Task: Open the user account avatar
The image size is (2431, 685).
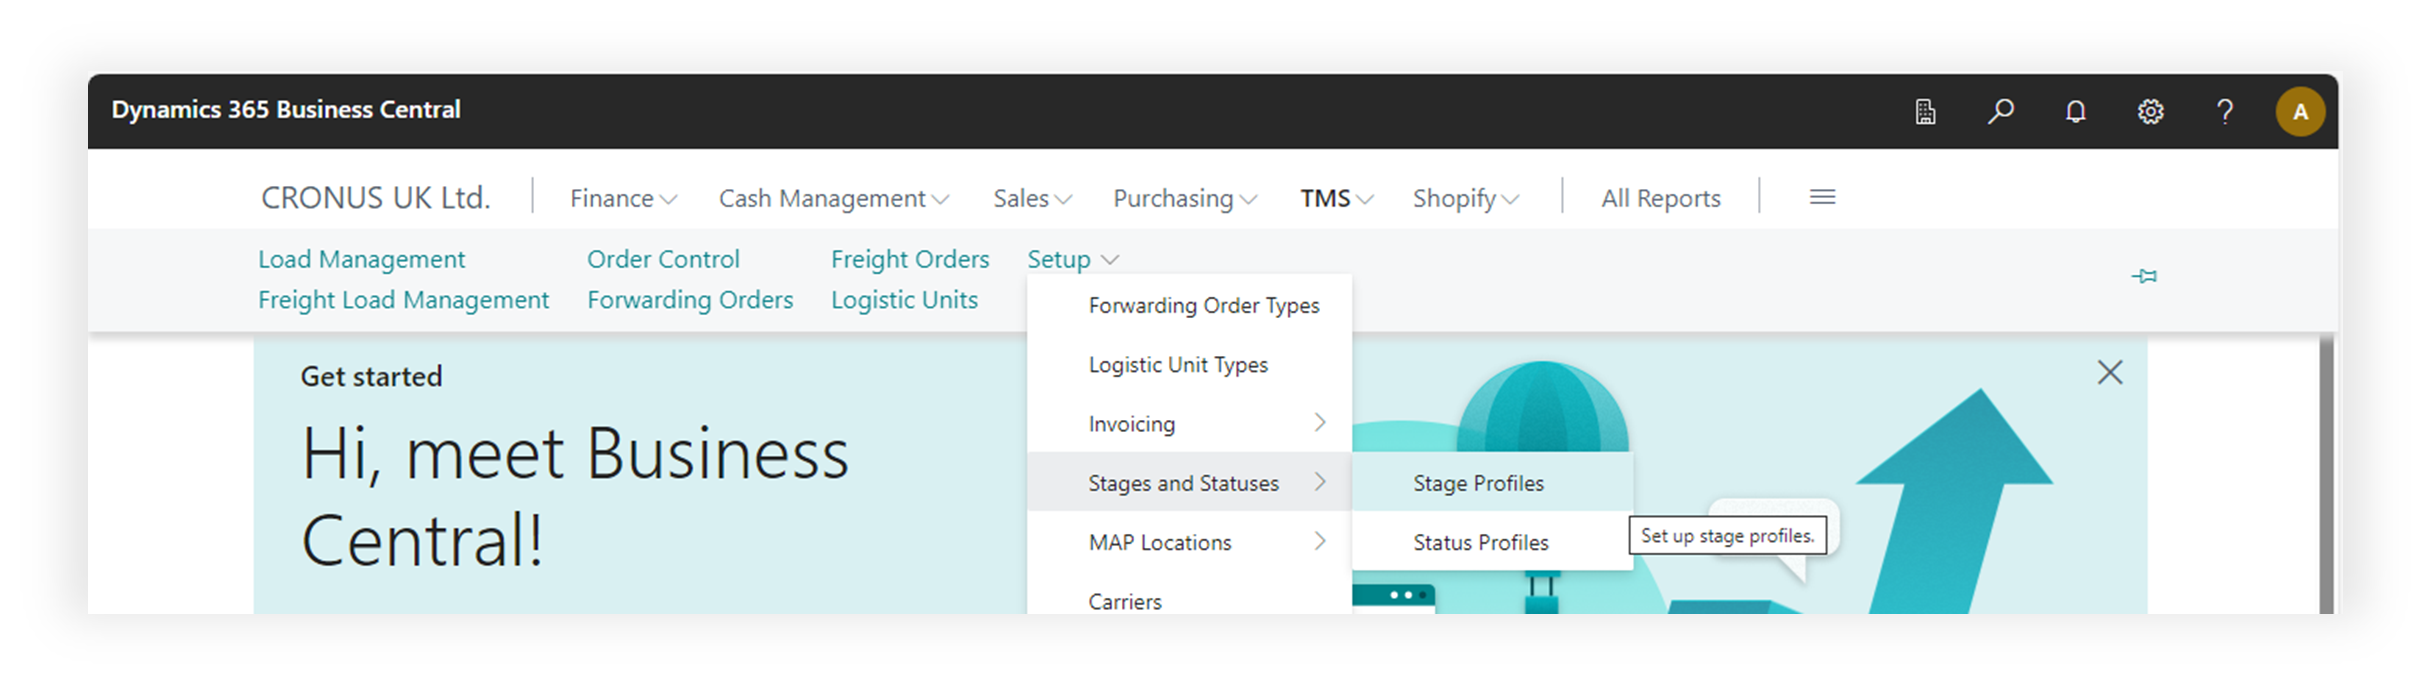Action: click(2300, 111)
